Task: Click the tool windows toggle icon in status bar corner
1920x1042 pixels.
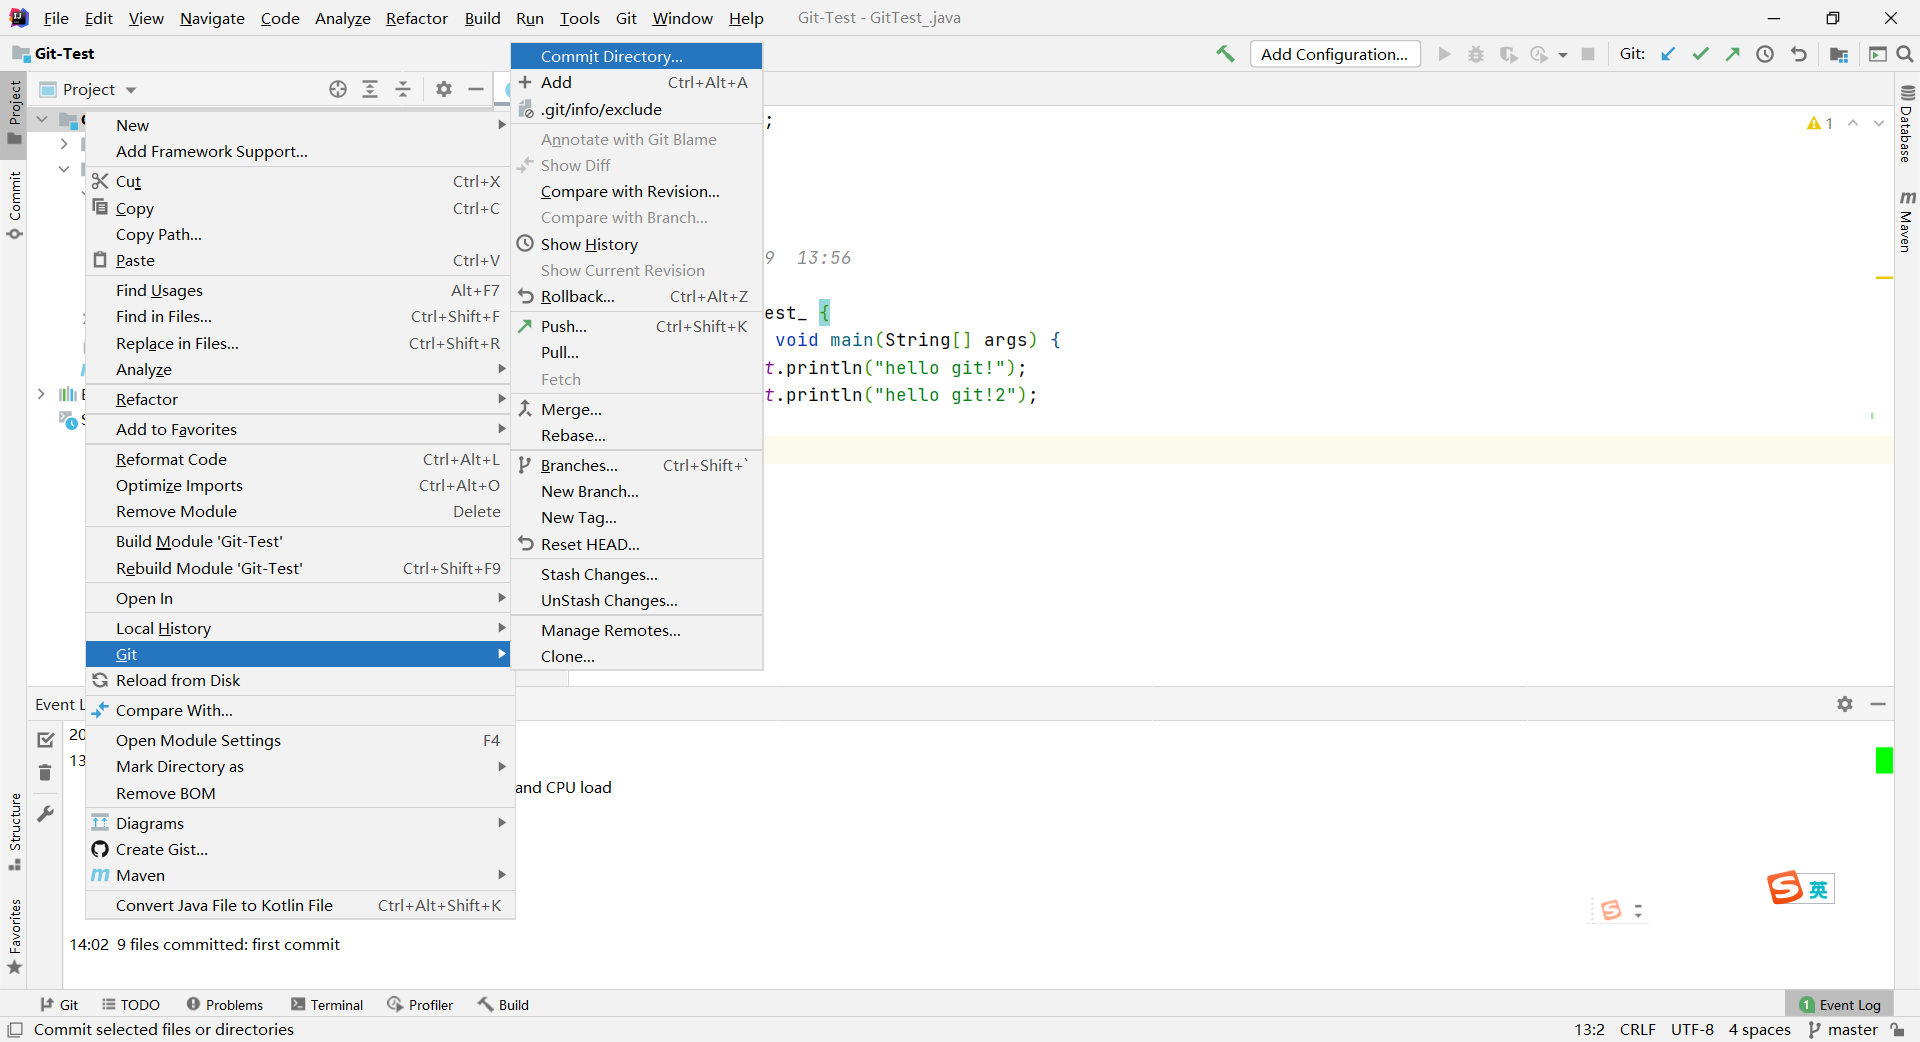Action: [x=15, y=1029]
